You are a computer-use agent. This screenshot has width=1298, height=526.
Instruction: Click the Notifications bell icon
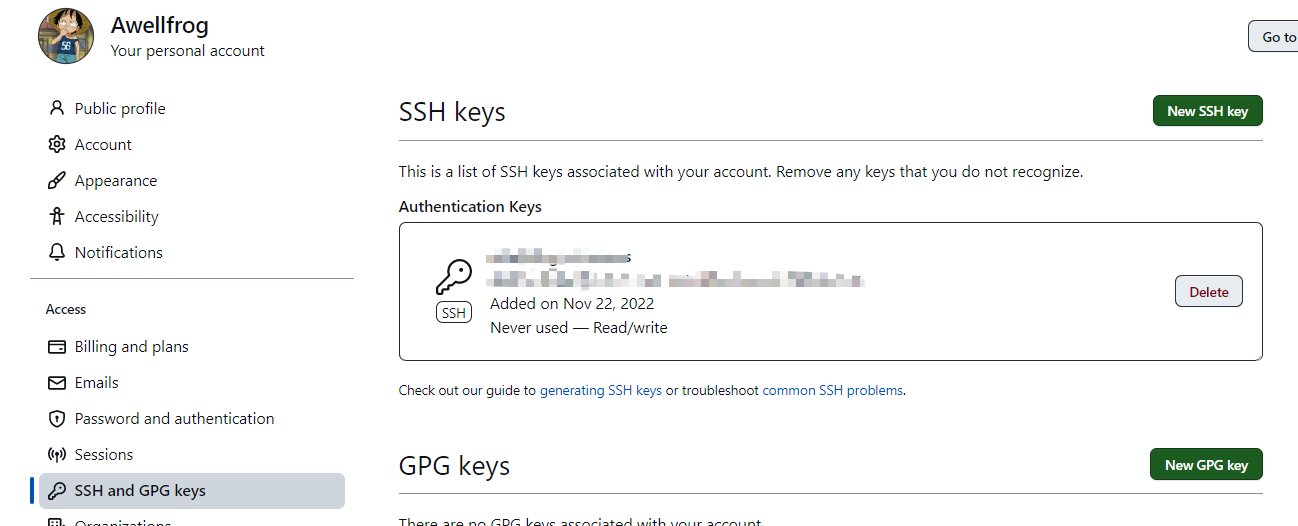(57, 252)
